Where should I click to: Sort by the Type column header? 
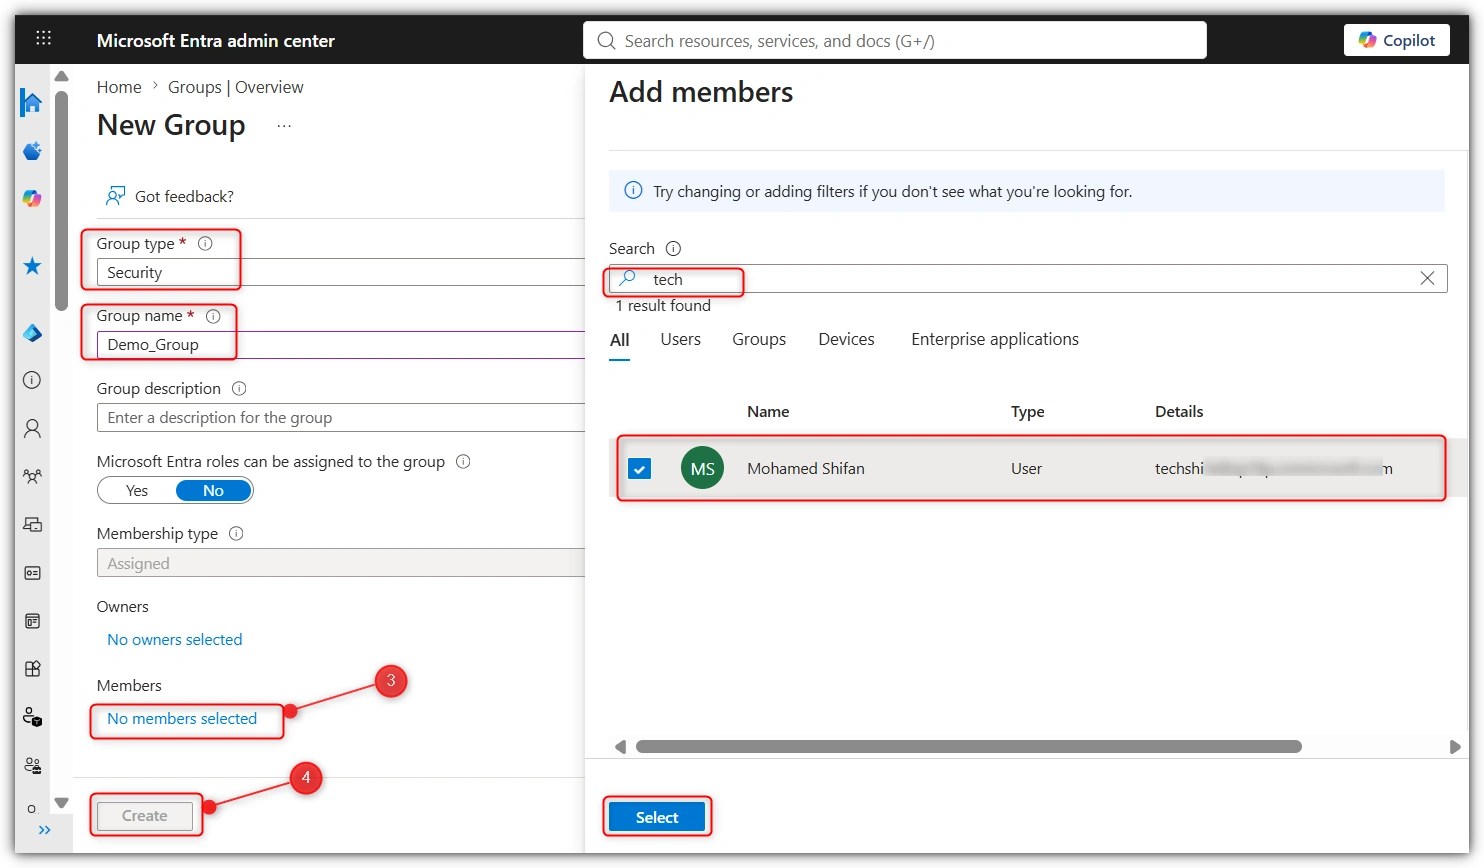click(x=1028, y=412)
